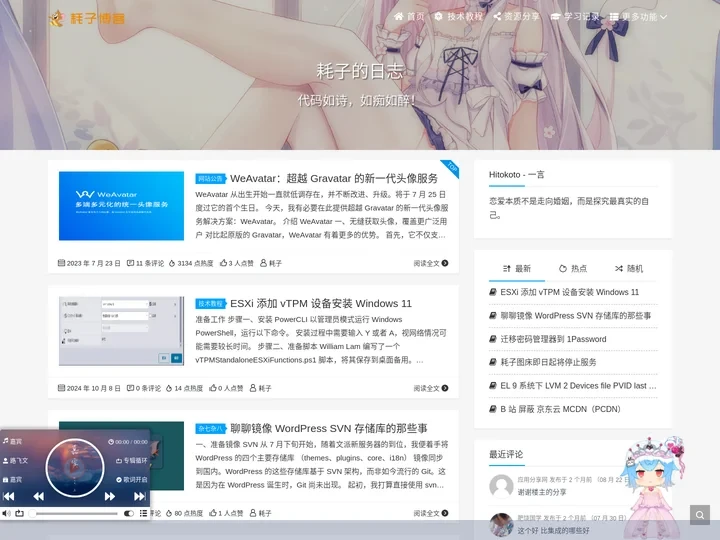Click 阅读全文 on the ESXi post
Image resolution: width=720 pixels, height=540 pixels.
(x=431, y=388)
